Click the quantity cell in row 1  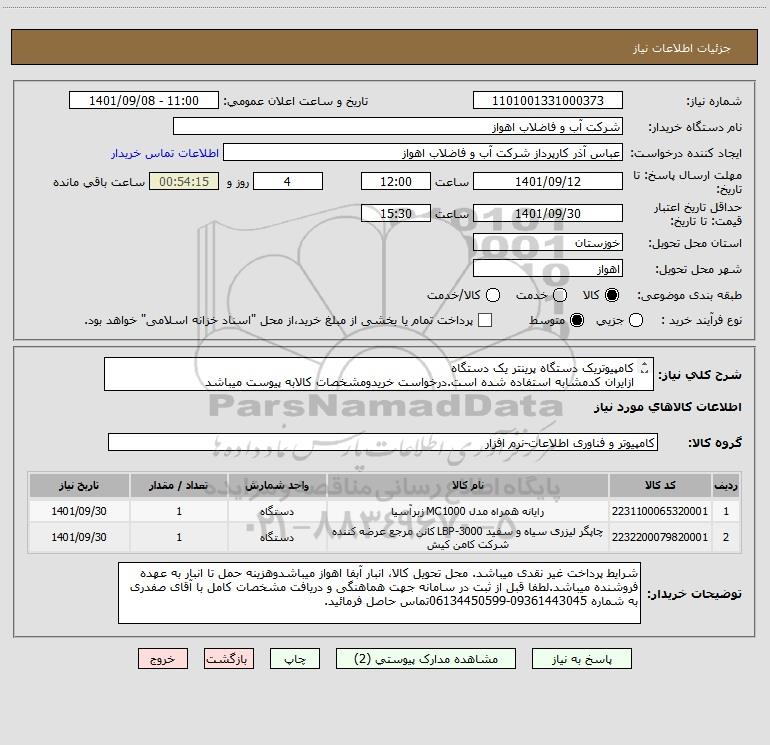point(179,511)
